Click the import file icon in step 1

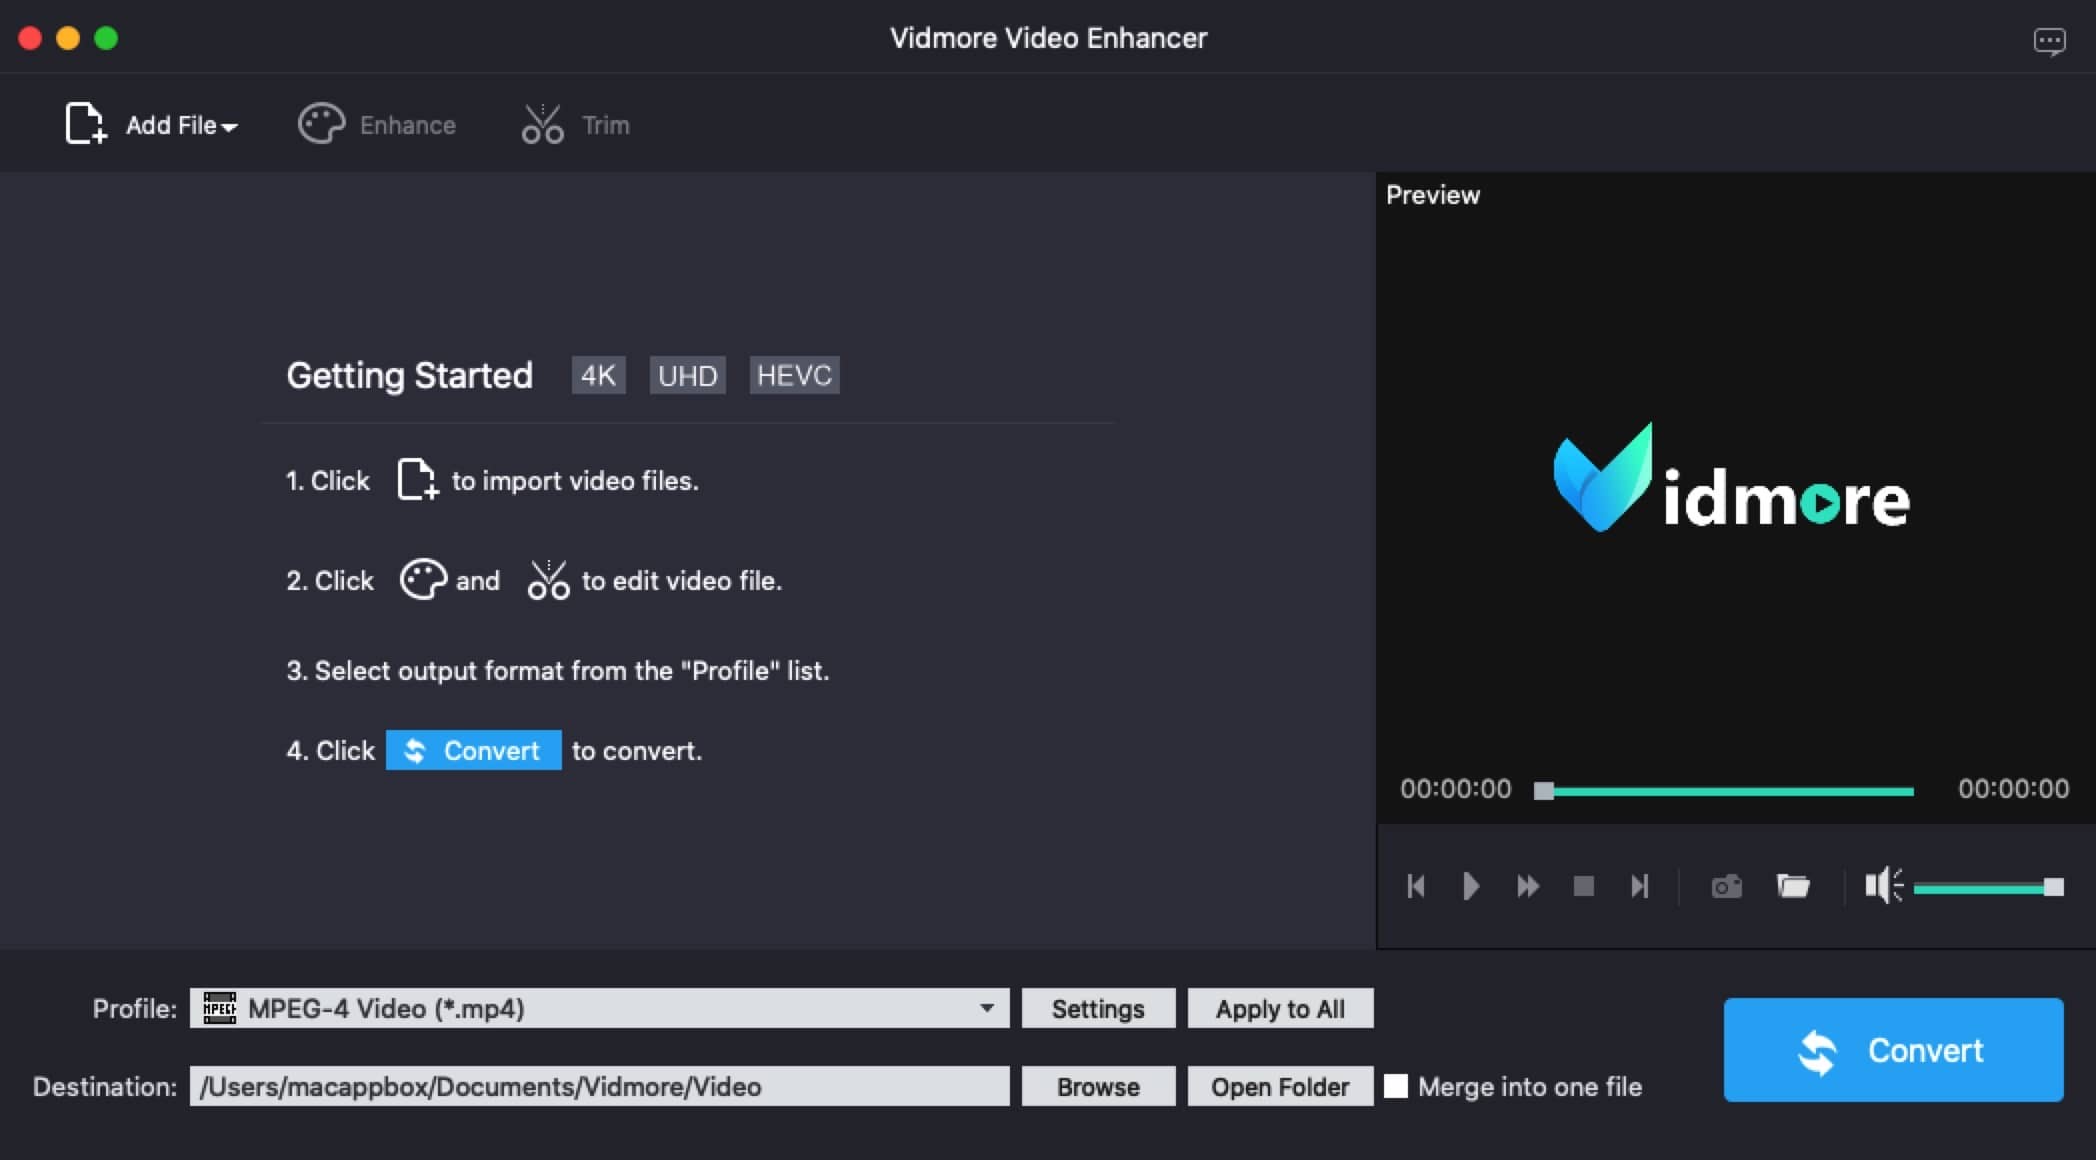click(417, 479)
